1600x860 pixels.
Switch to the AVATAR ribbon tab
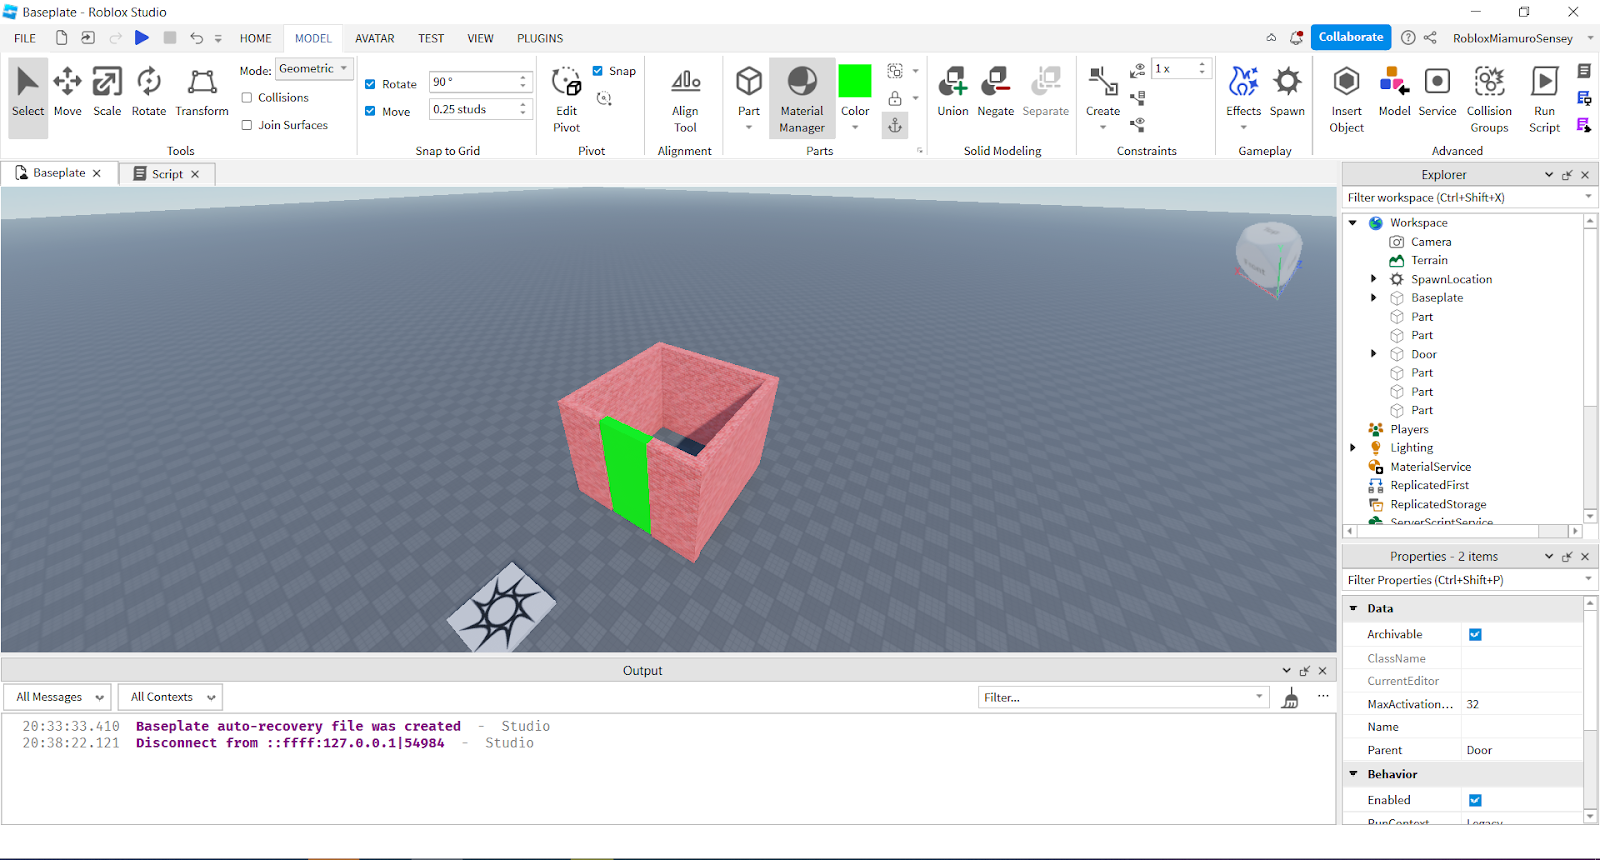coord(375,38)
